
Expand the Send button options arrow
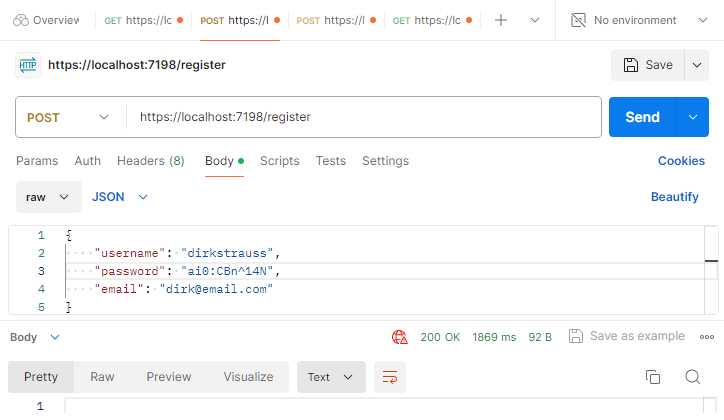coord(693,117)
